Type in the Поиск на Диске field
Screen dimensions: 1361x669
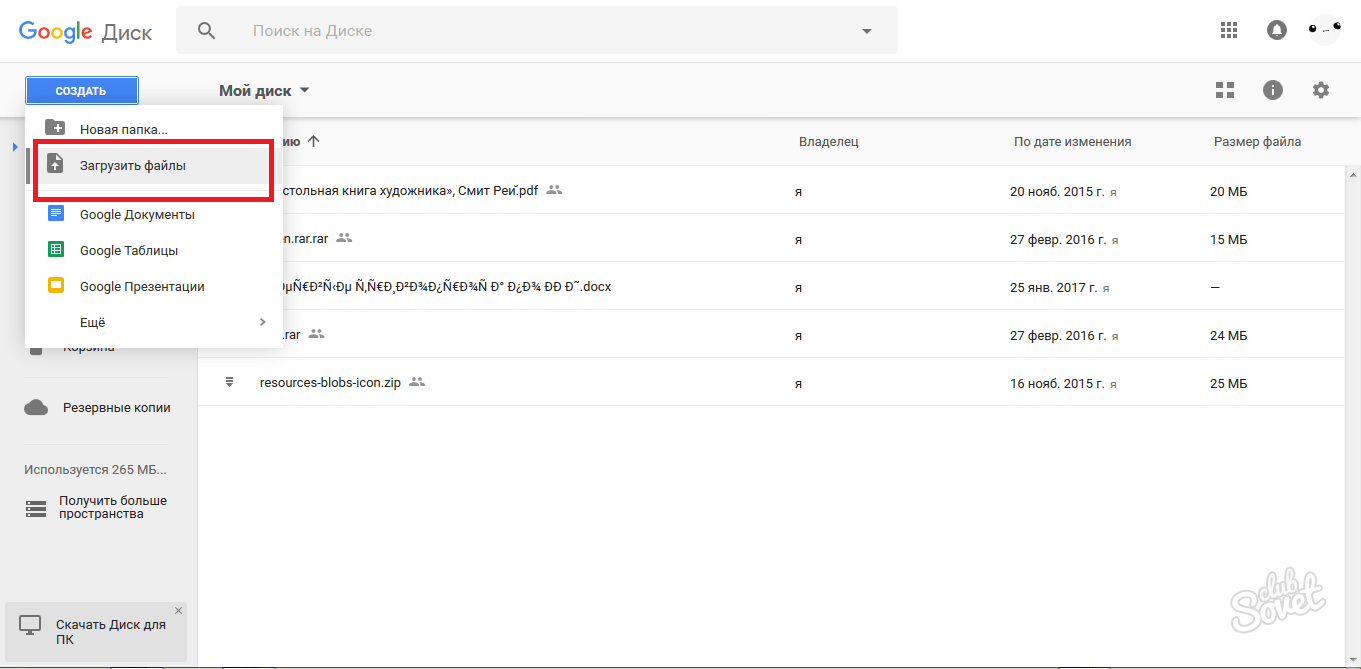(x=540, y=31)
